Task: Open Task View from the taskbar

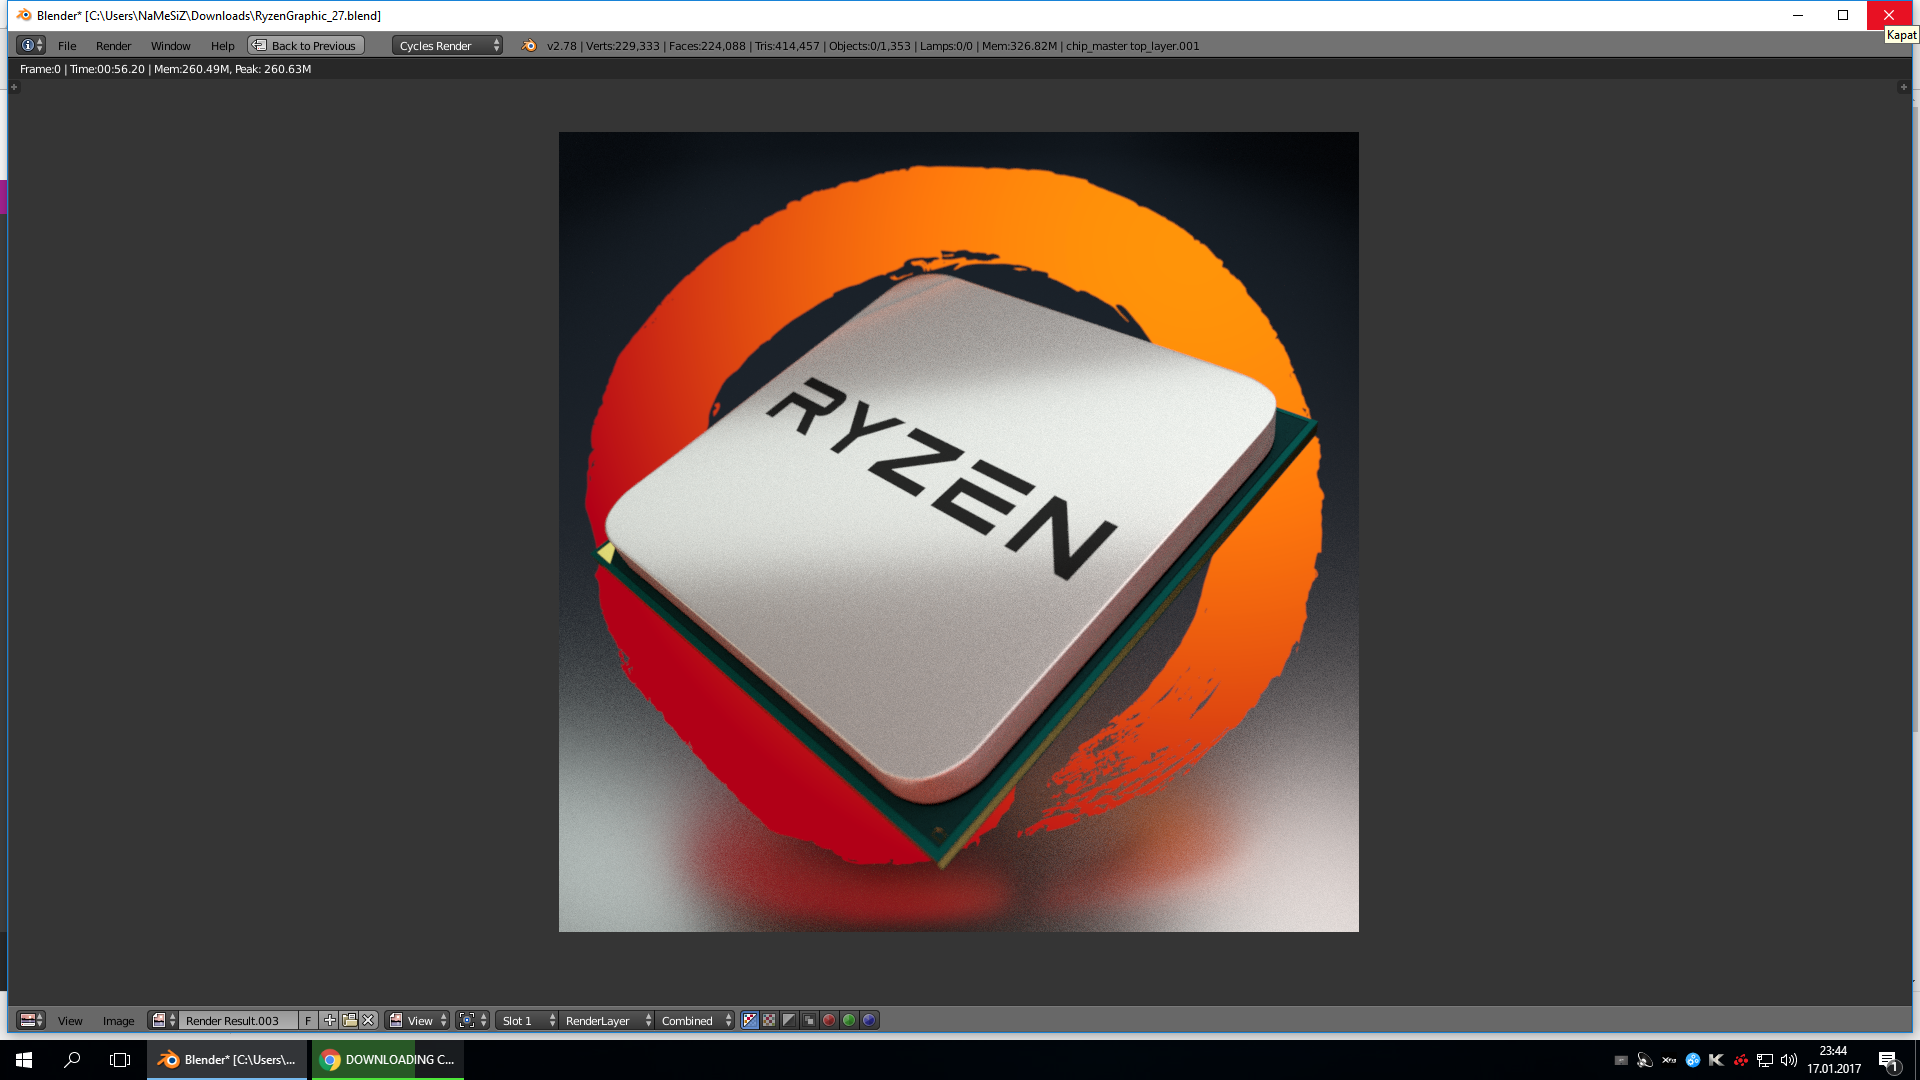Action: [x=120, y=1060]
